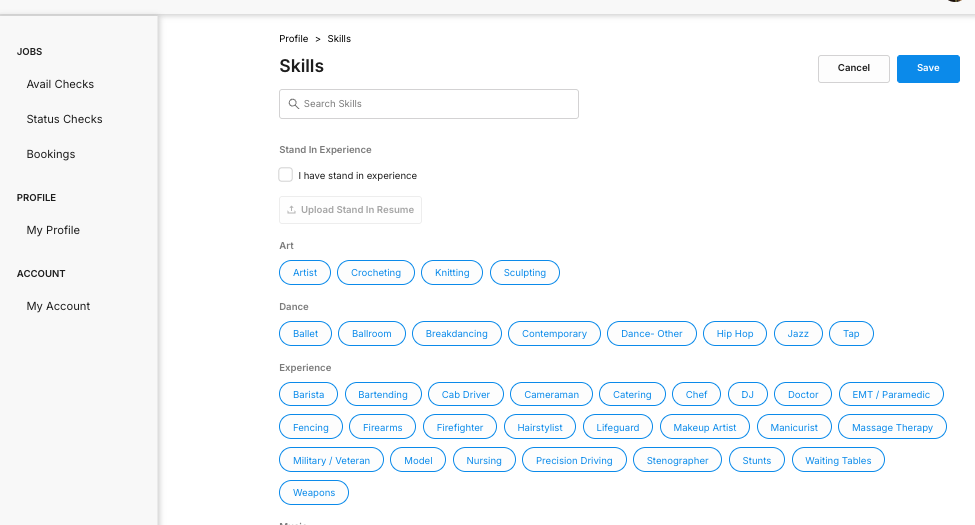
Task: Toggle the Crocheting skill tag
Action: 376,272
